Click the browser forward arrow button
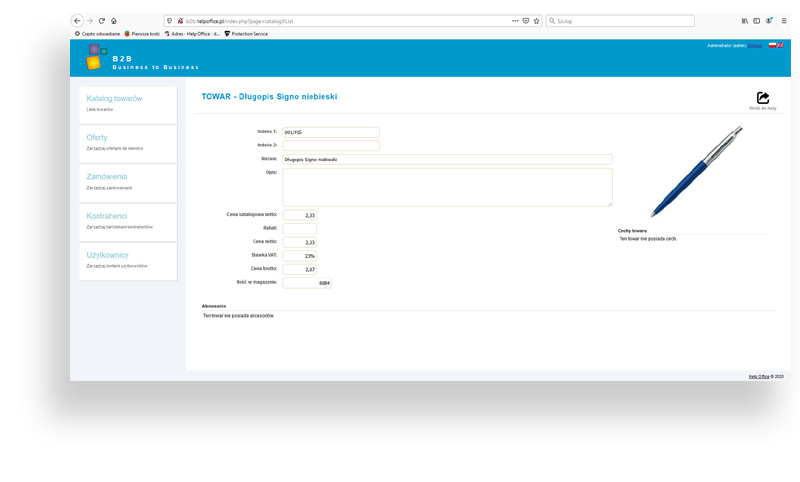The height and width of the screenshot is (482, 800). pos(90,21)
